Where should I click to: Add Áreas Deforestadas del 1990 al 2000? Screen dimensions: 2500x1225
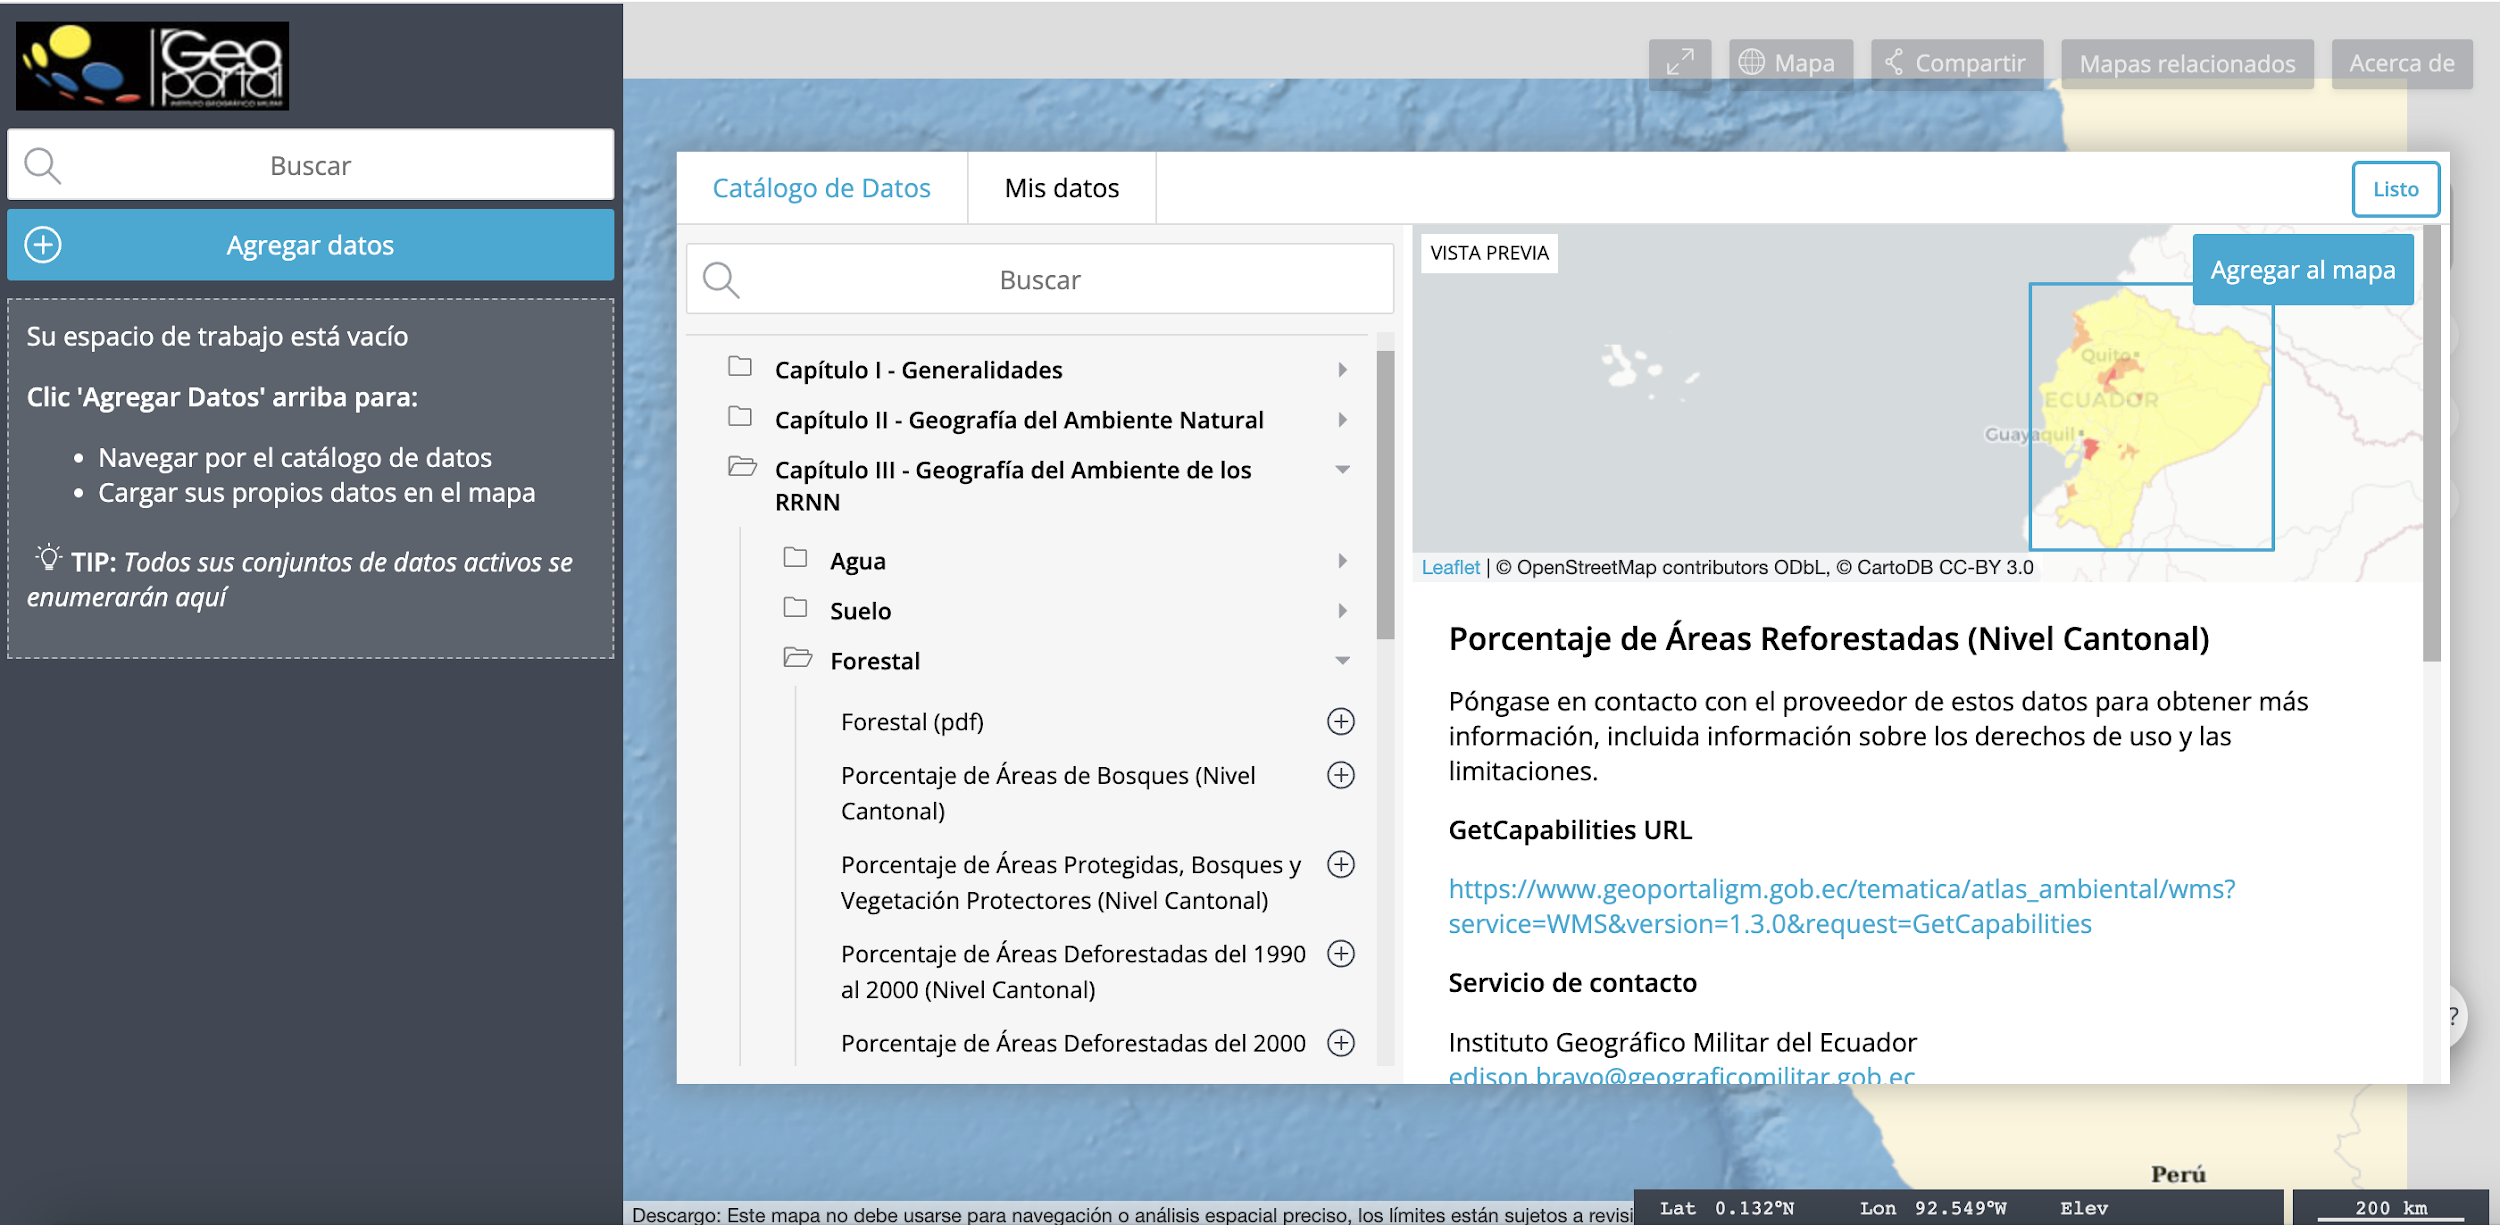tap(1340, 953)
